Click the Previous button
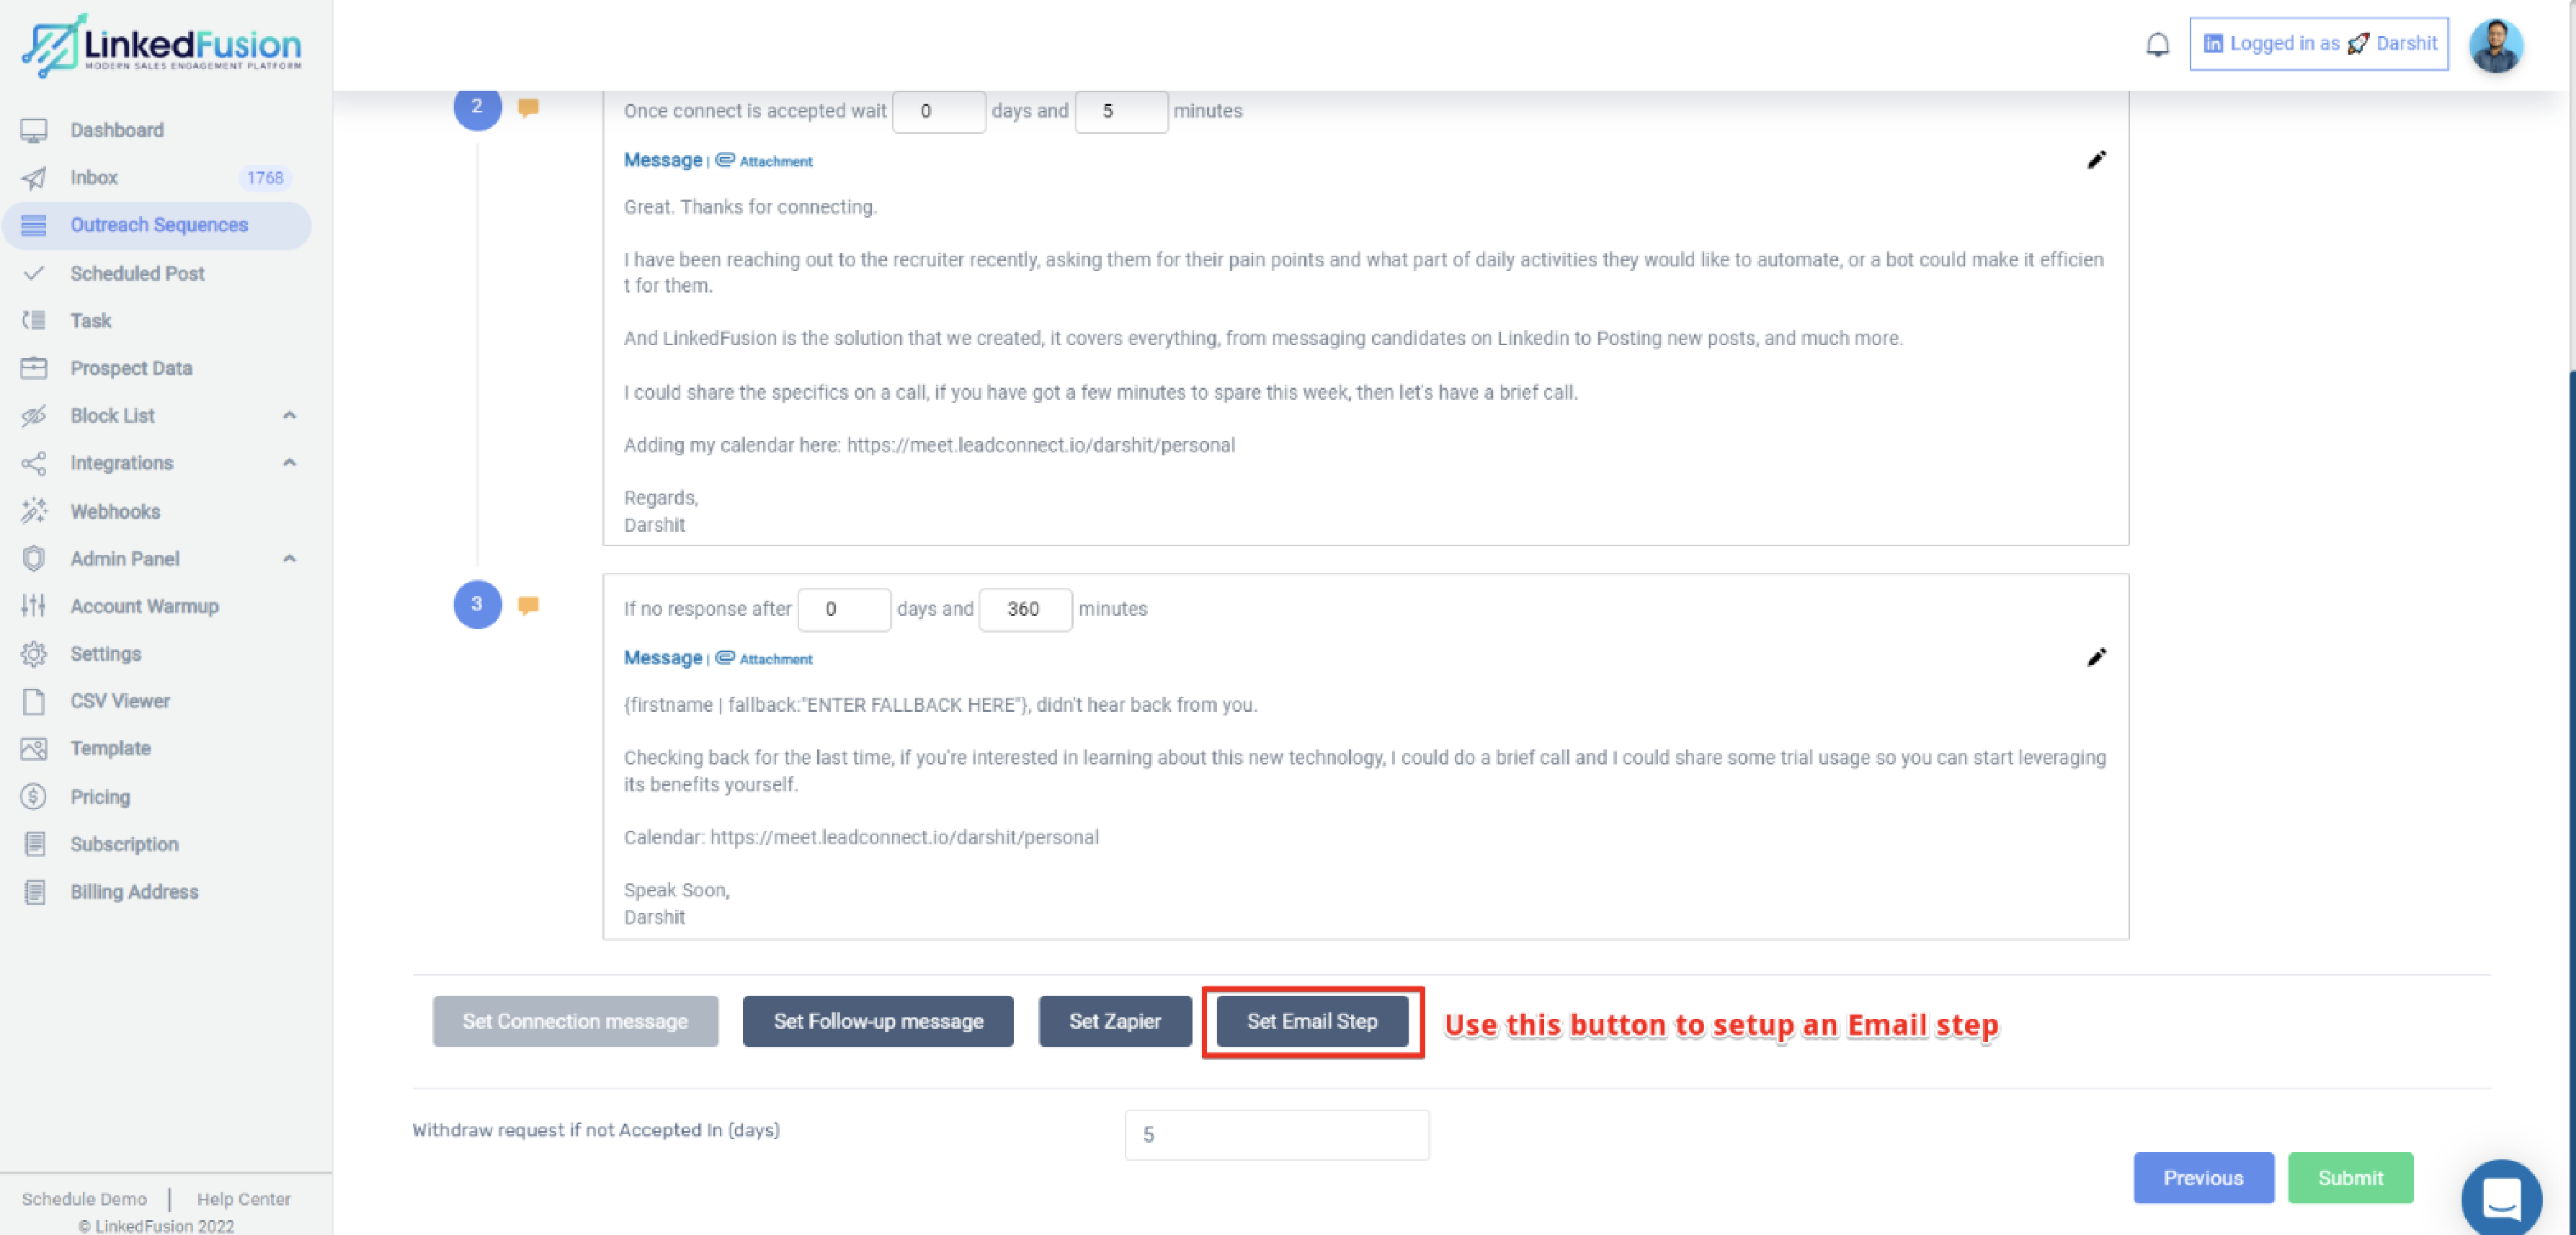Screen dimensions: 2576x1235 click(x=2203, y=1178)
